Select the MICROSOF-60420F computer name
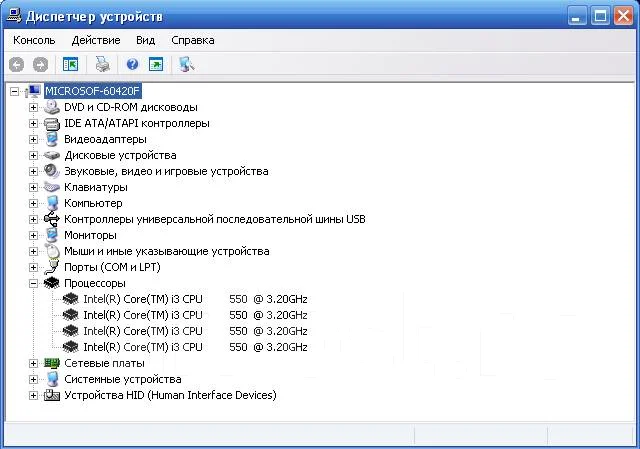640x449 pixels. (93, 91)
